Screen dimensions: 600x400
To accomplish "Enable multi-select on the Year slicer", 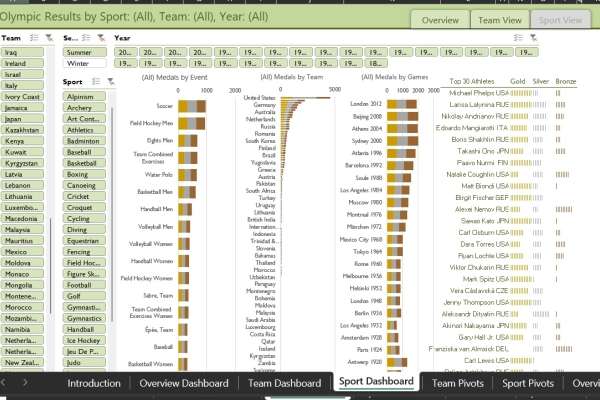I will [x=518, y=38].
